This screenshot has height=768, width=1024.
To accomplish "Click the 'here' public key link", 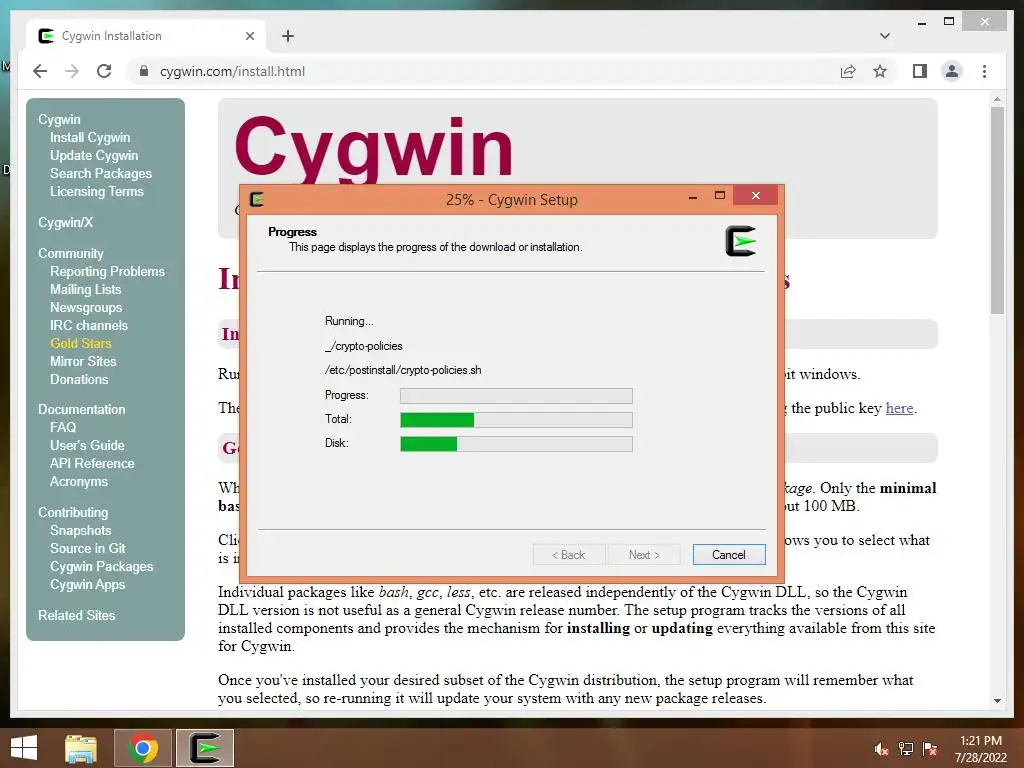I will [899, 408].
